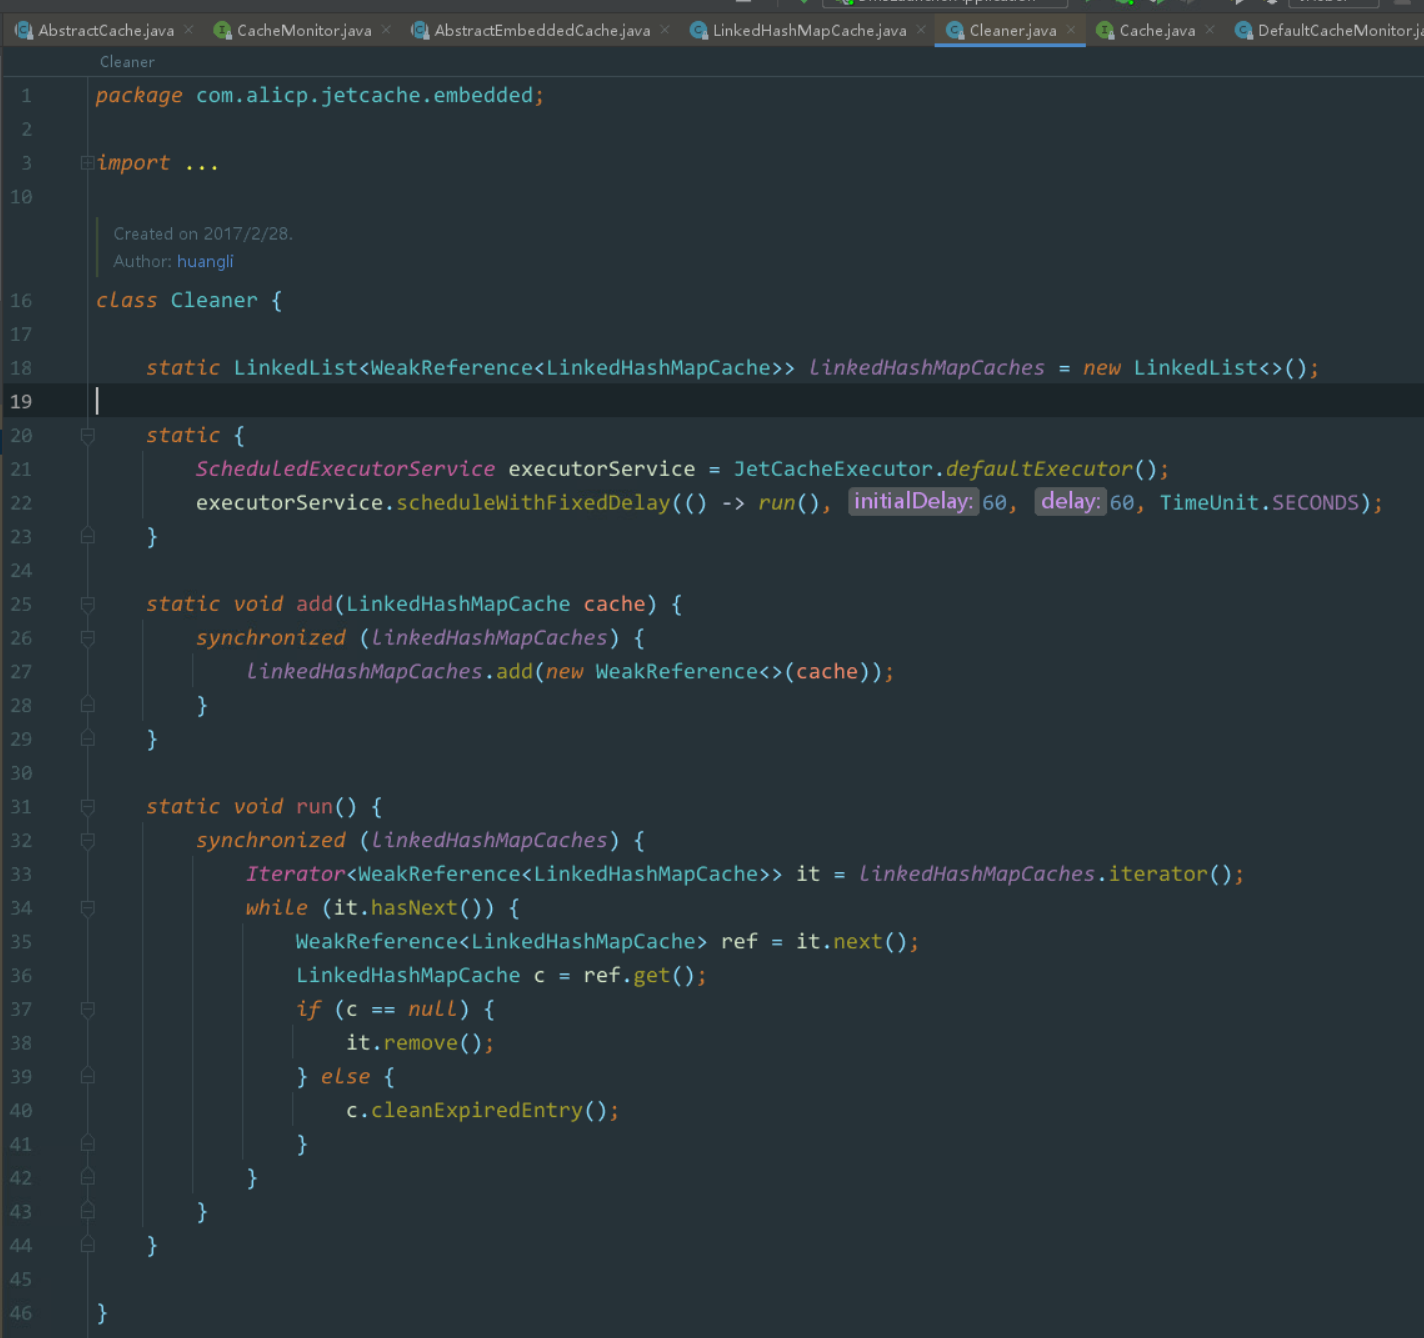
Task: Expand the folded import block on line 3
Action: [x=87, y=163]
